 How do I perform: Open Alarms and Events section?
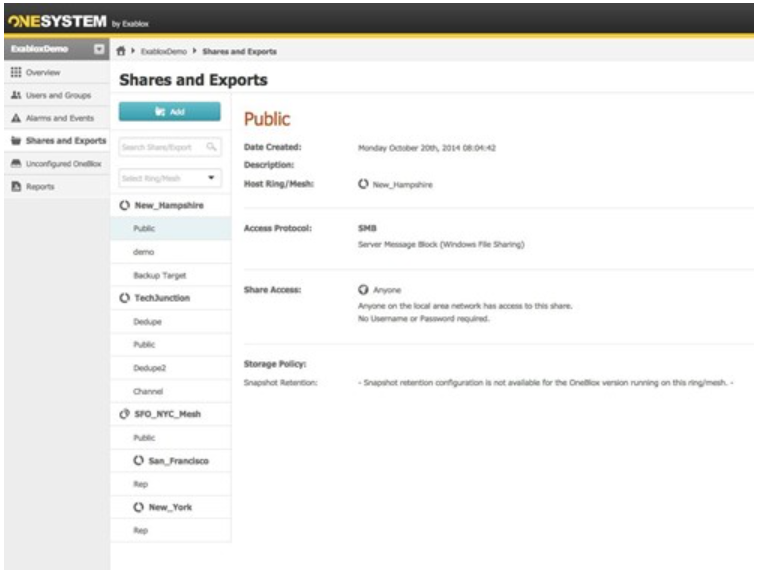click(x=60, y=118)
